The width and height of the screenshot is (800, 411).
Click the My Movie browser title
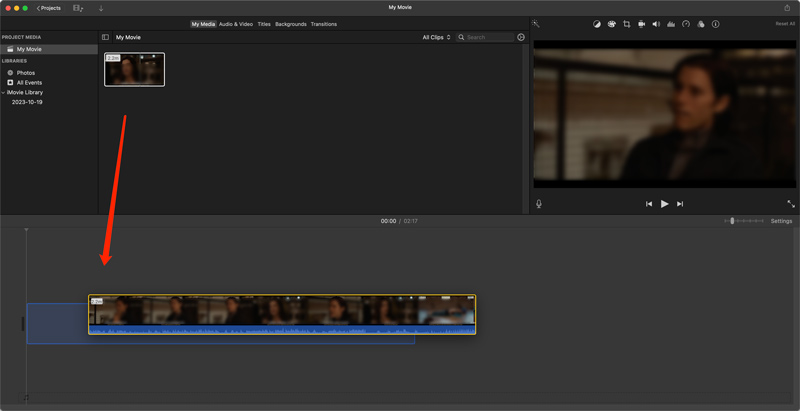[128, 37]
